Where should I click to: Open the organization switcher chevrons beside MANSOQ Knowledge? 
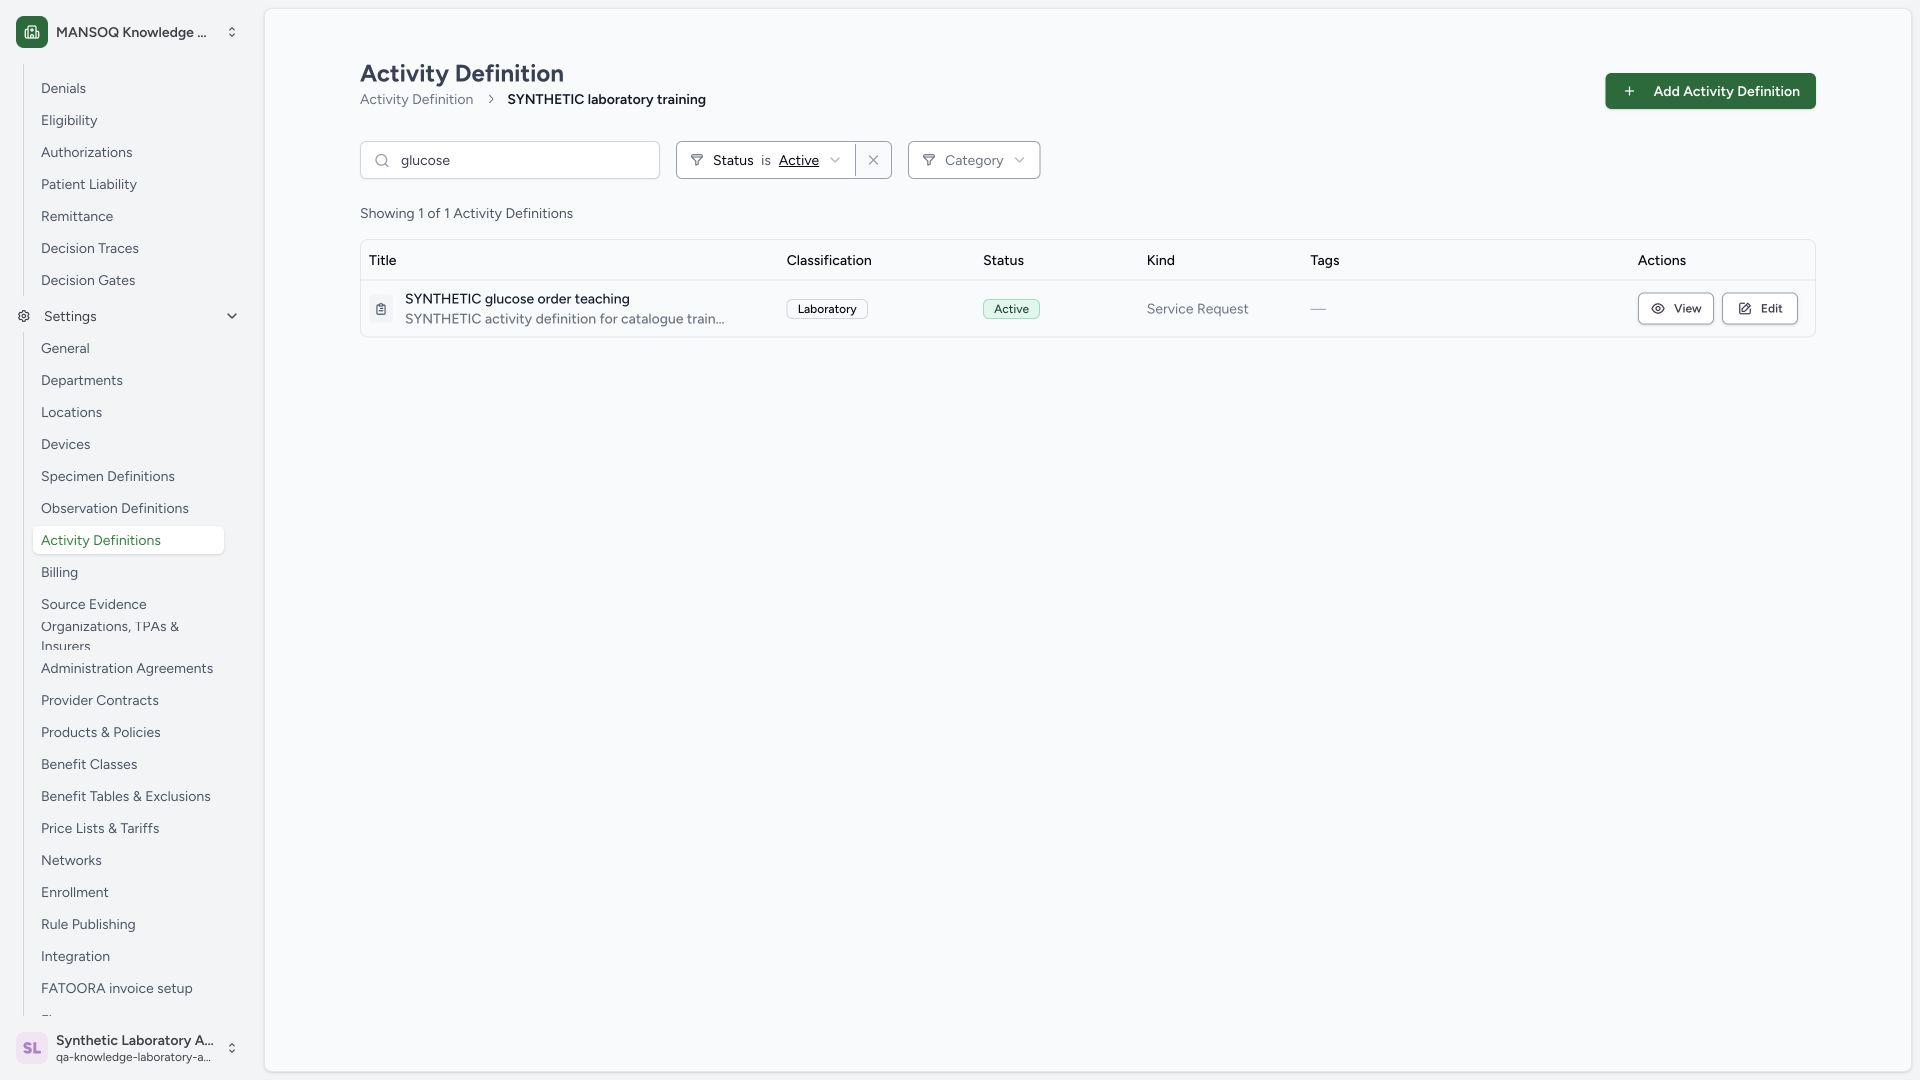232,32
